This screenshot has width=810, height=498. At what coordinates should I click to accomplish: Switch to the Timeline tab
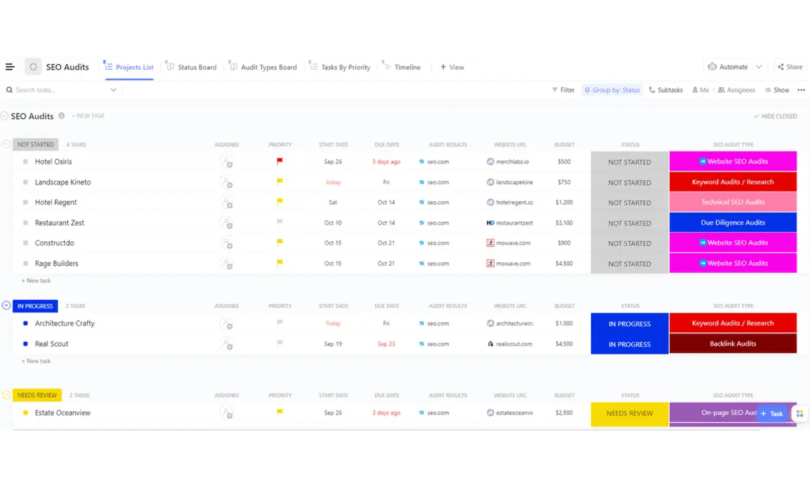[400, 67]
